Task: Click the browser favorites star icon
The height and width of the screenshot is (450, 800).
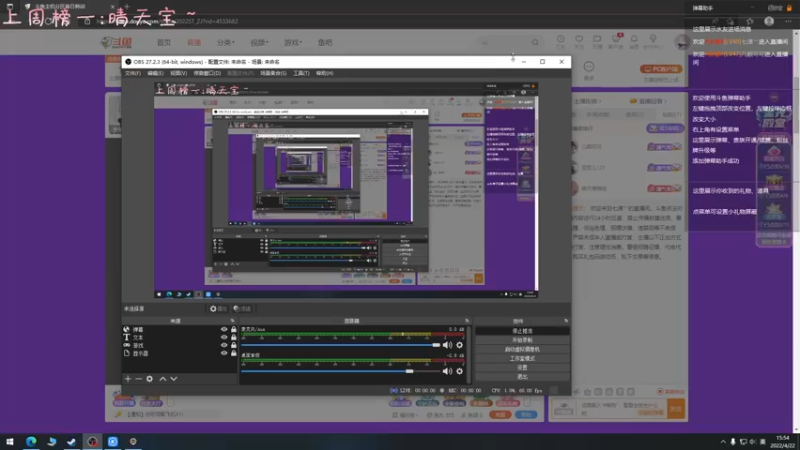Action: pos(749,21)
